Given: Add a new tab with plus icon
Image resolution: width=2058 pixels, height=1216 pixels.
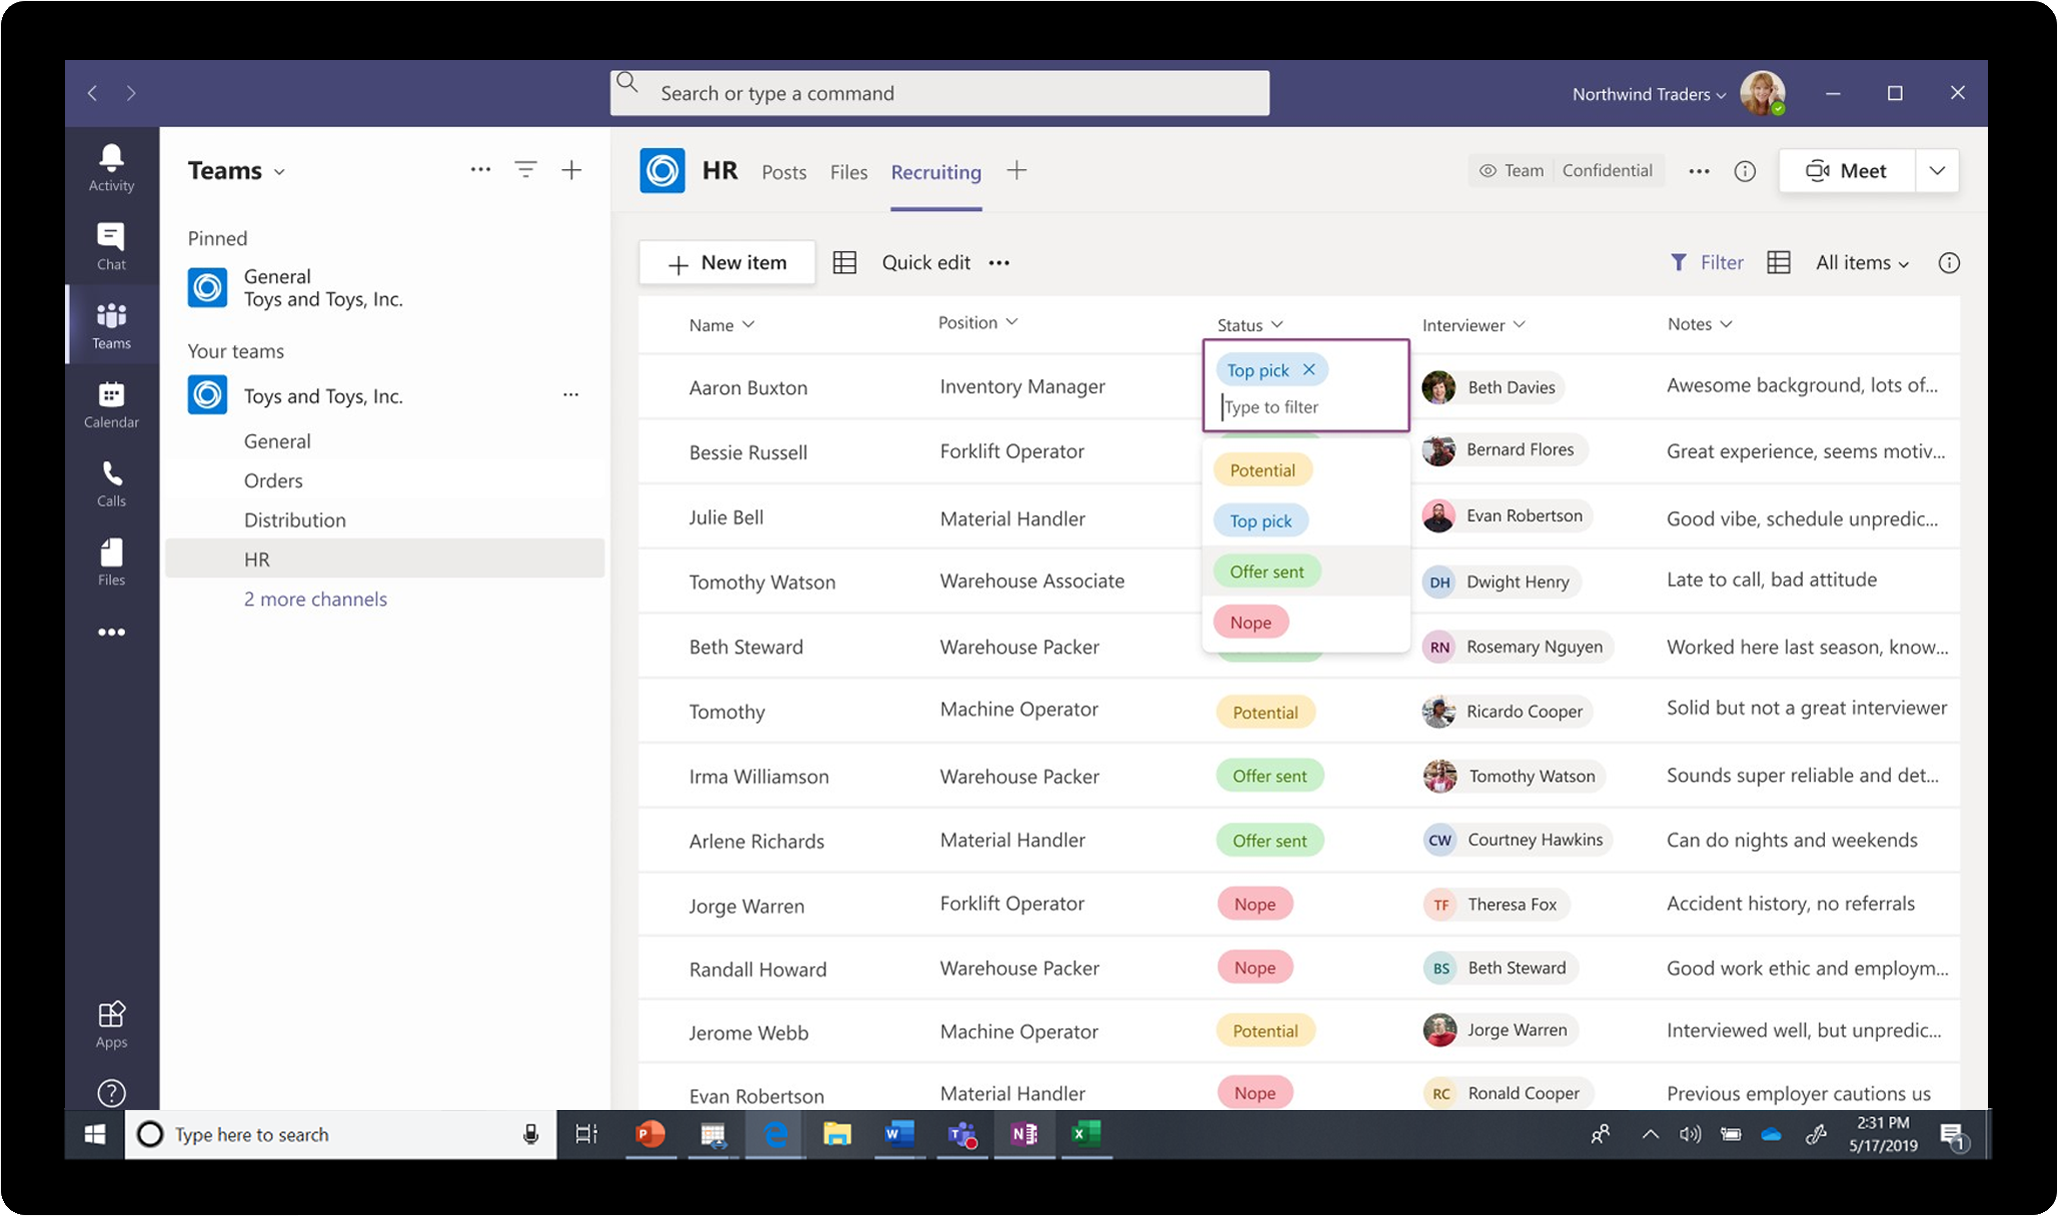Looking at the screenshot, I should [x=1016, y=171].
